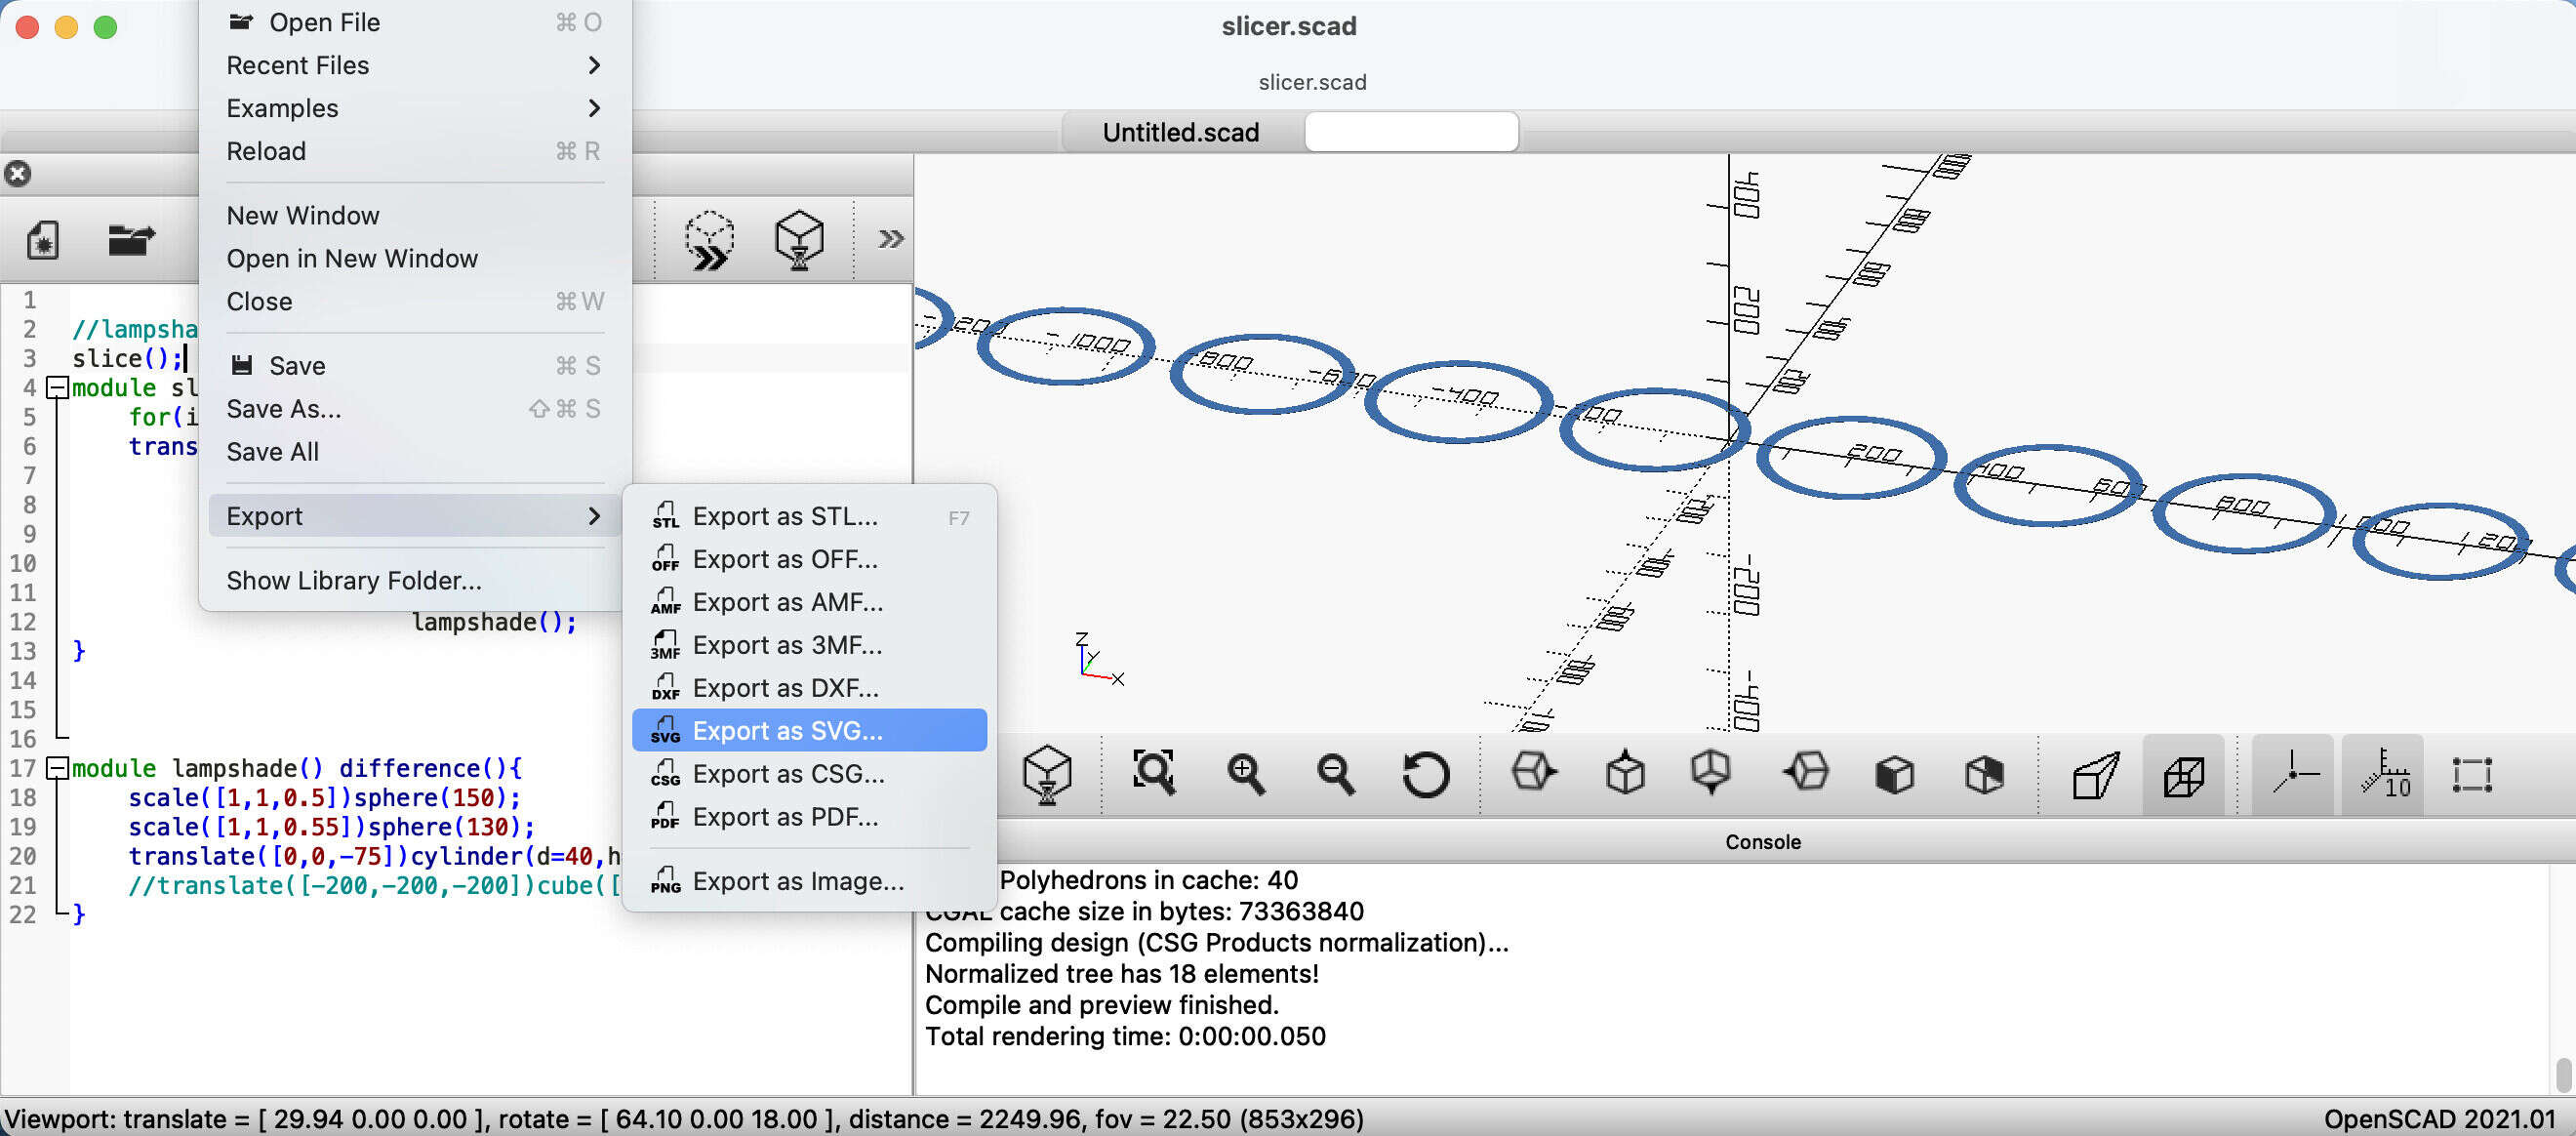Expand the editor toolbar overflow chevrons
The width and height of the screenshot is (2576, 1136).
(890, 239)
